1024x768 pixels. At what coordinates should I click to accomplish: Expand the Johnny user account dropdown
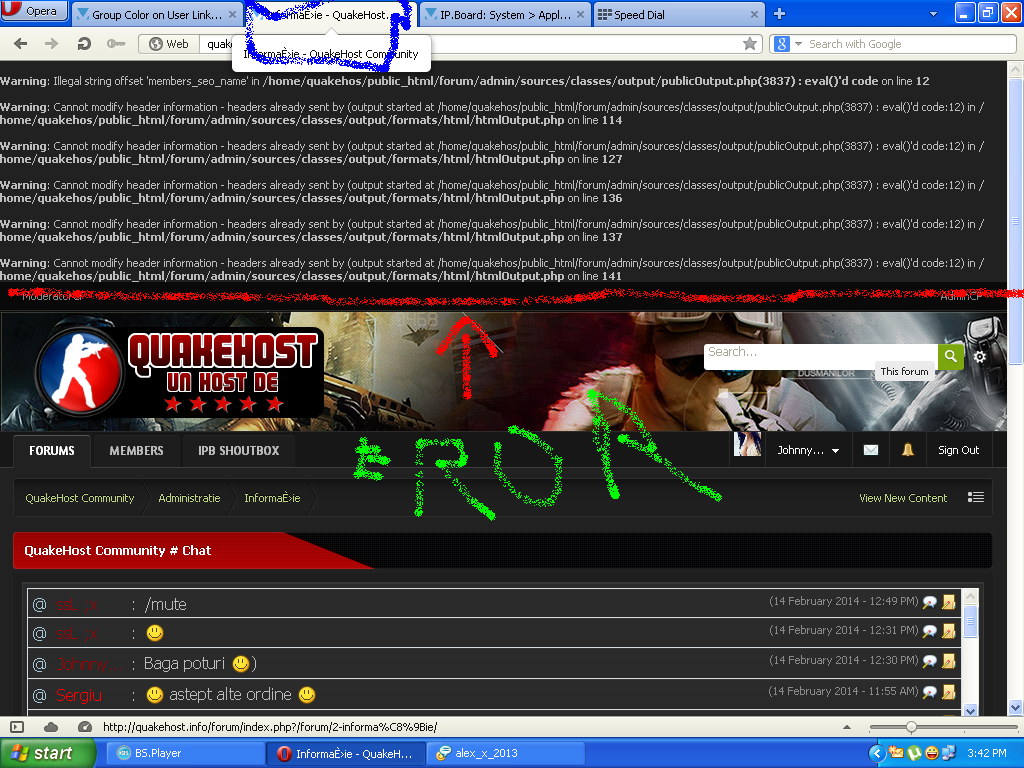coord(808,450)
